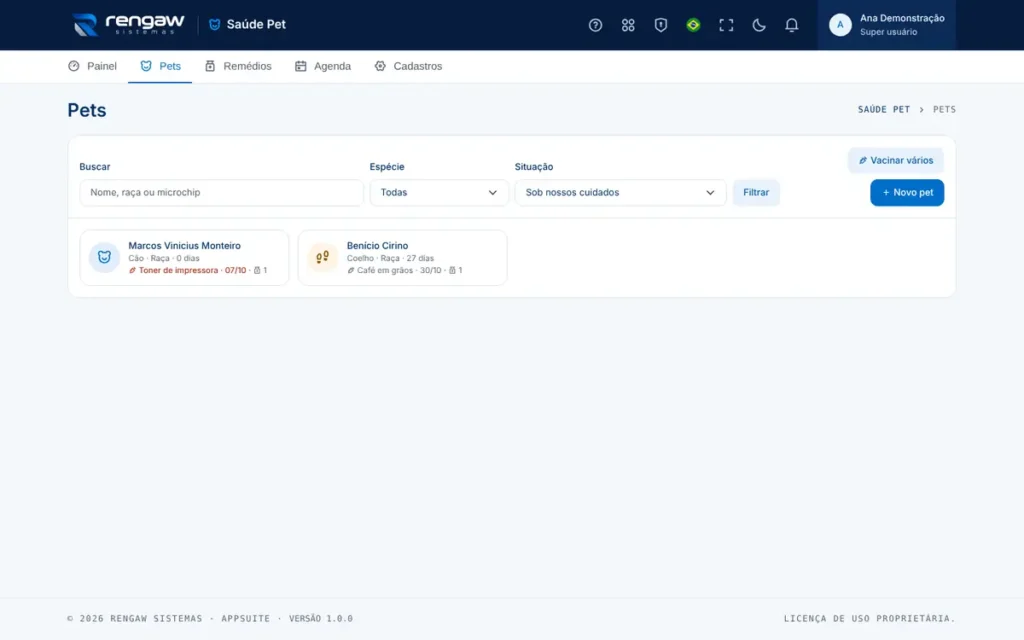Open the help question mark icon
Image resolution: width=1024 pixels, height=640 pixels.
[x=595, y=25]
